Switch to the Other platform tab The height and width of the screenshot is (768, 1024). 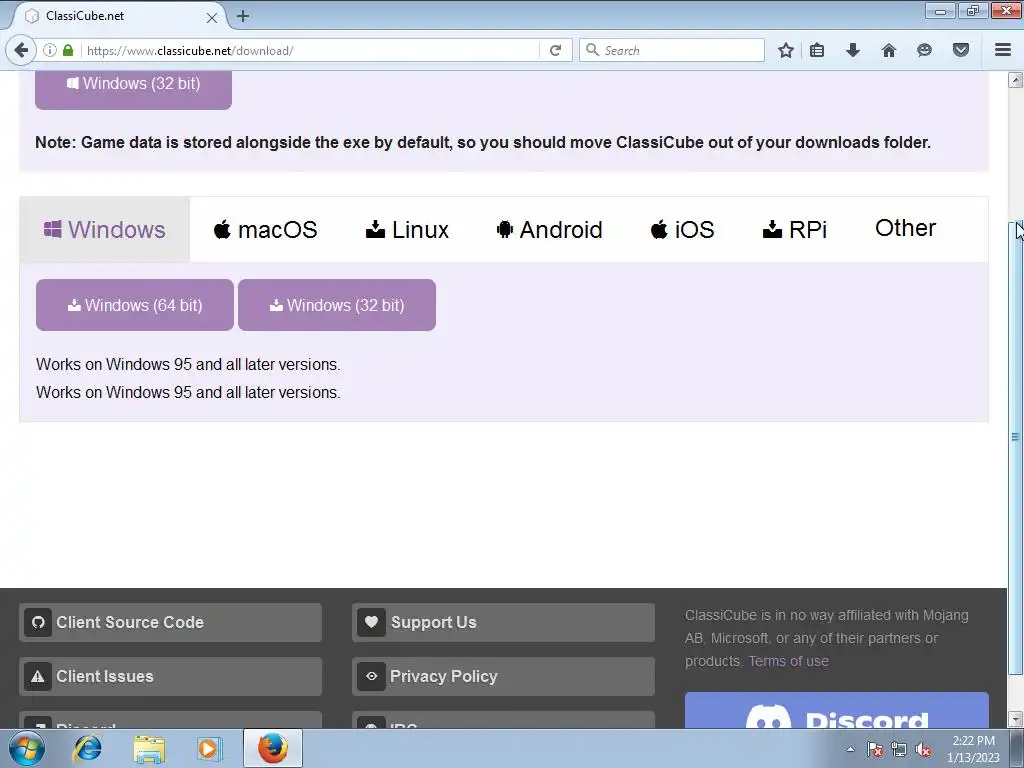(x=905, y=228)
